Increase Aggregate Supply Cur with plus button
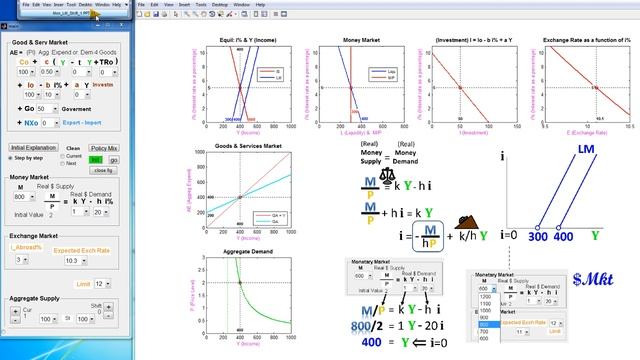640x360 pixels. click(16, 311)
